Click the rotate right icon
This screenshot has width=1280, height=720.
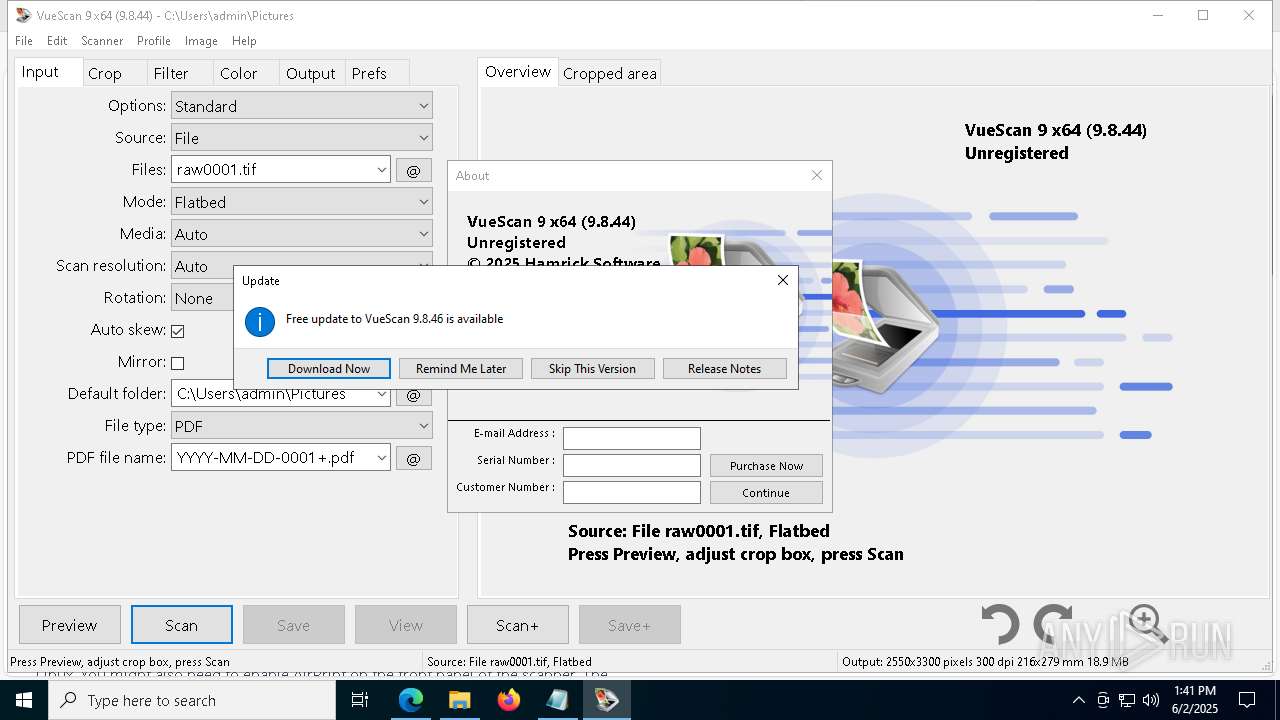1054,623
